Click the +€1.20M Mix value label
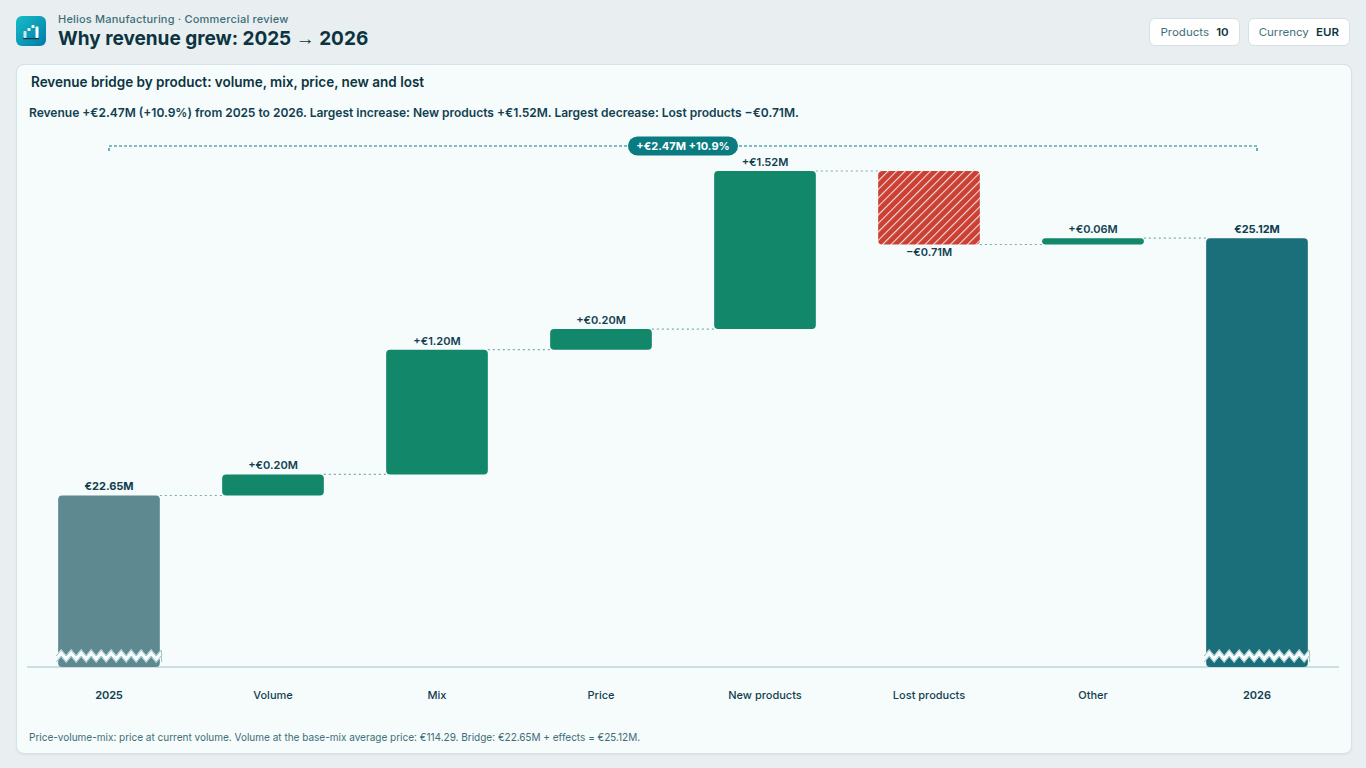The image size is (1366, 768). click(437, 341)
